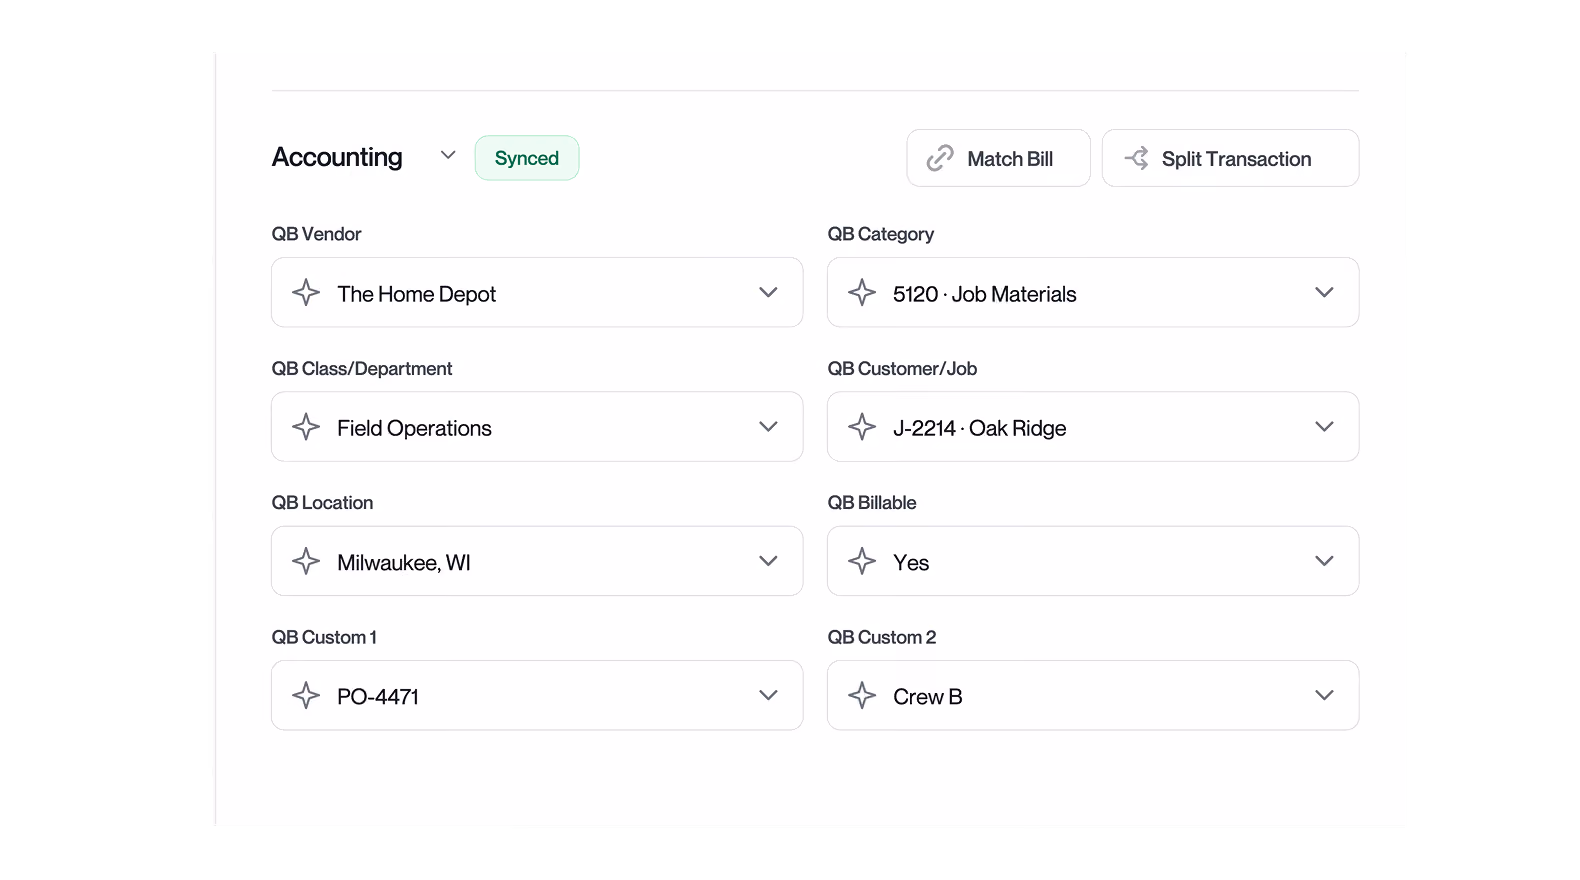This screenshot has height=880, width=1580.
Task: Expand the QB Customer/Job dropdown arrow
Action: point(1324,427)
